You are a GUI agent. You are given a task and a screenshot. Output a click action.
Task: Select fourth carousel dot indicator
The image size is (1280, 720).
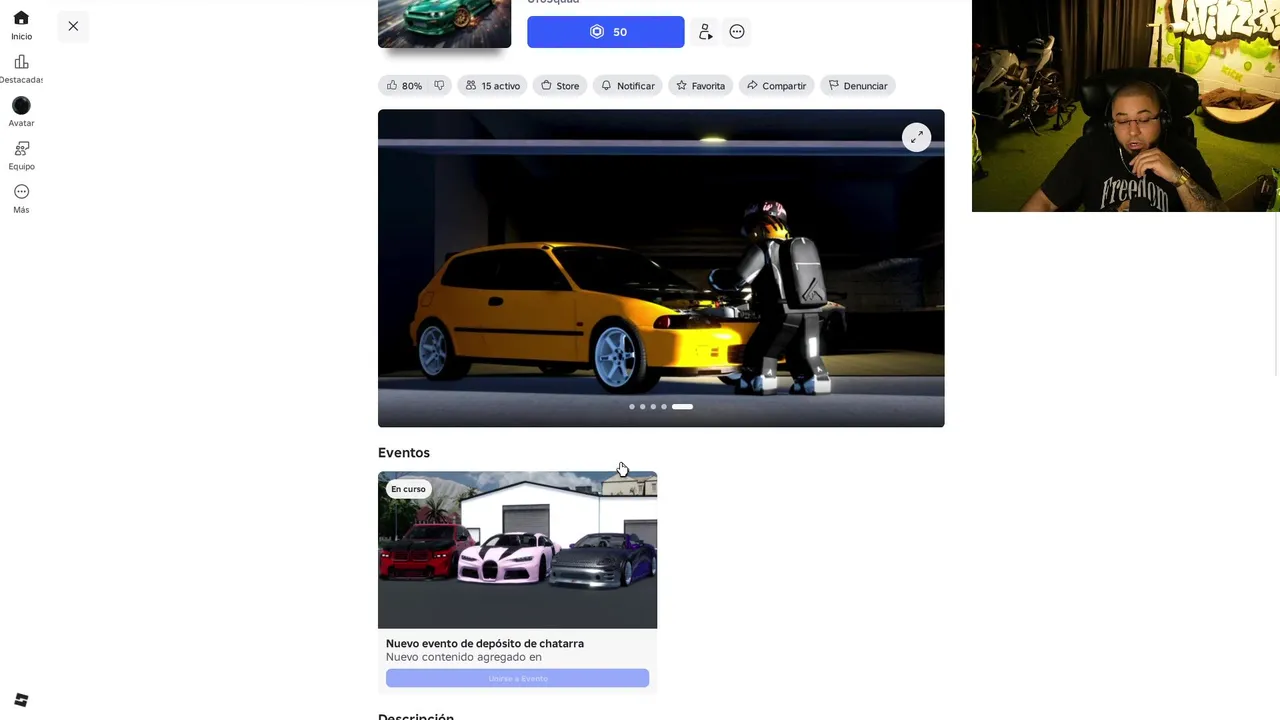click(664, 407)
